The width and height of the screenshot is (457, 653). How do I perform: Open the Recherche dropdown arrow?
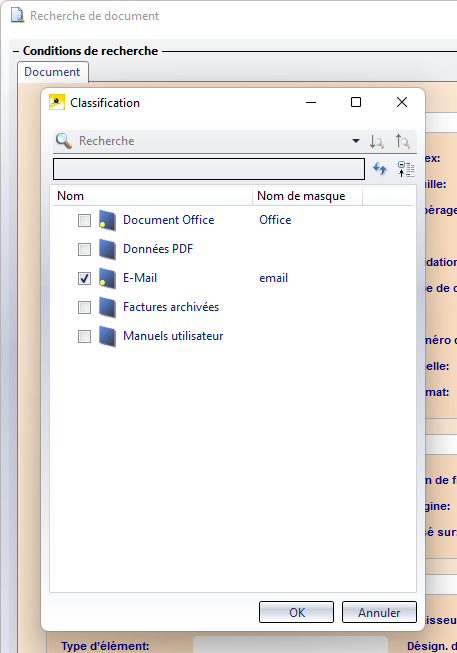[356, 141]
